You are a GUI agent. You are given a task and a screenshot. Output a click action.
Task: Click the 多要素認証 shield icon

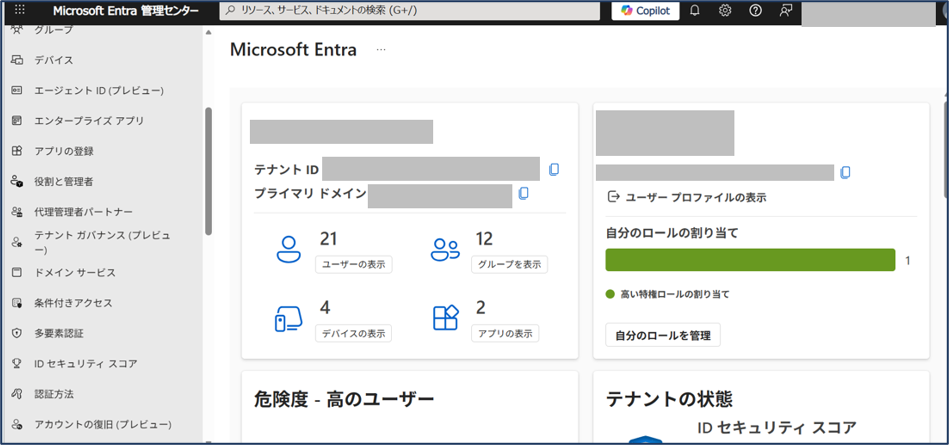[x=17, y=333]
